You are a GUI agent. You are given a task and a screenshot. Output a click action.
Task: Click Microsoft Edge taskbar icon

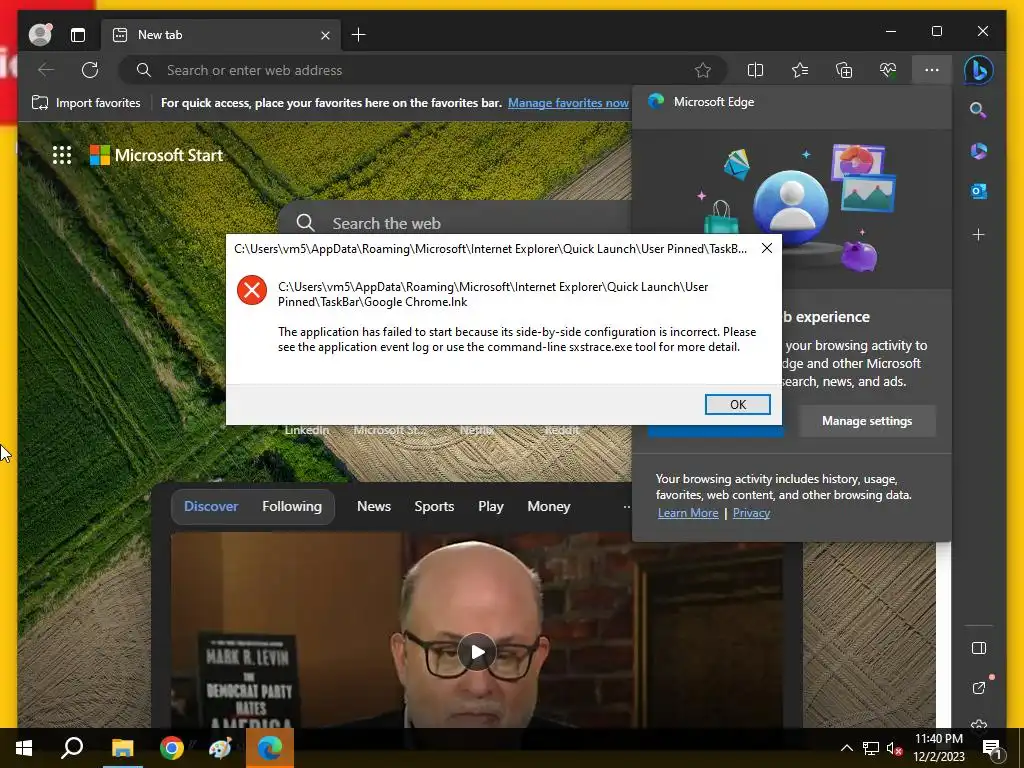pos(270,748)
